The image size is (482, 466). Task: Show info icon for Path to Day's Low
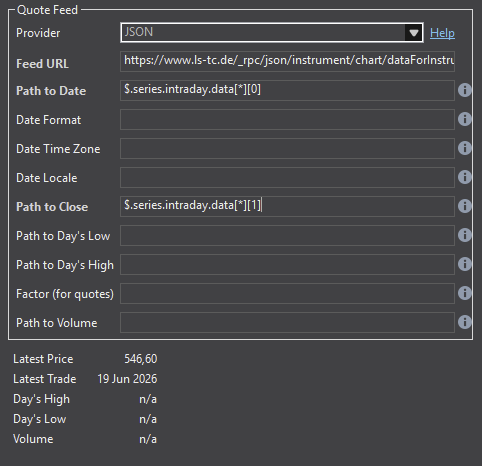coord(465,235)
